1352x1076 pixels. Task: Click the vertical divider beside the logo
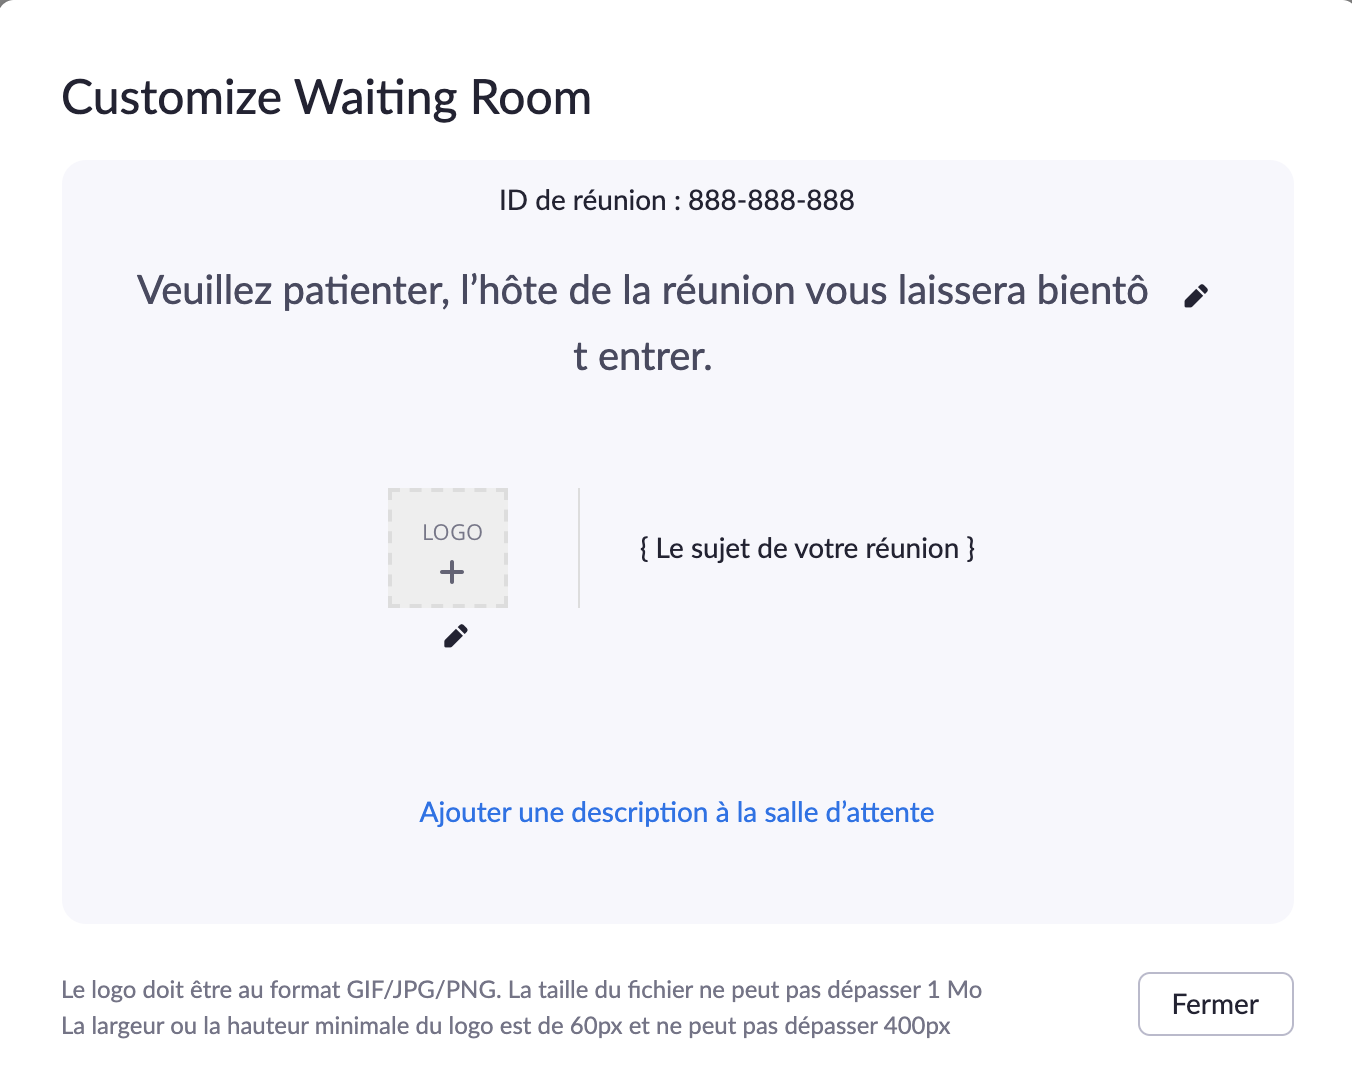tap(579, 548)
